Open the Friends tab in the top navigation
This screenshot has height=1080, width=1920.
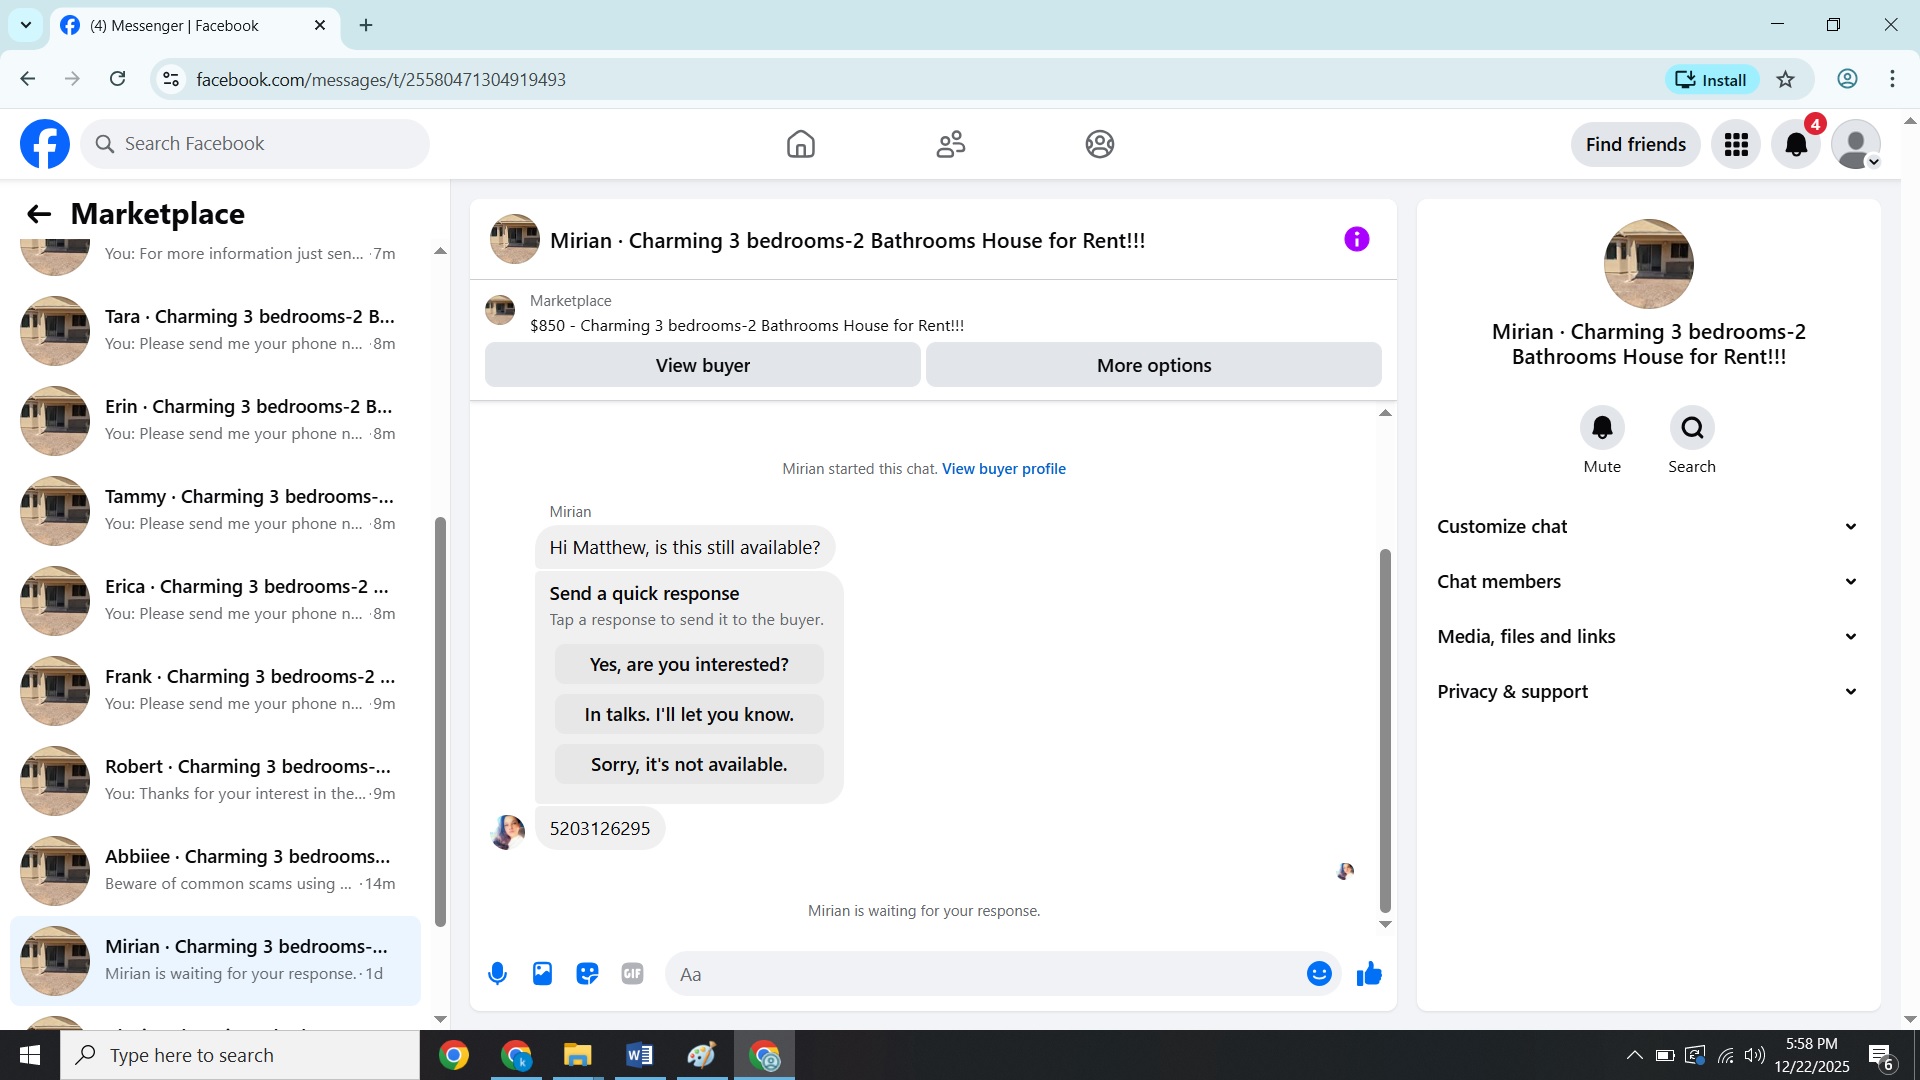click(x=950, y=144)
